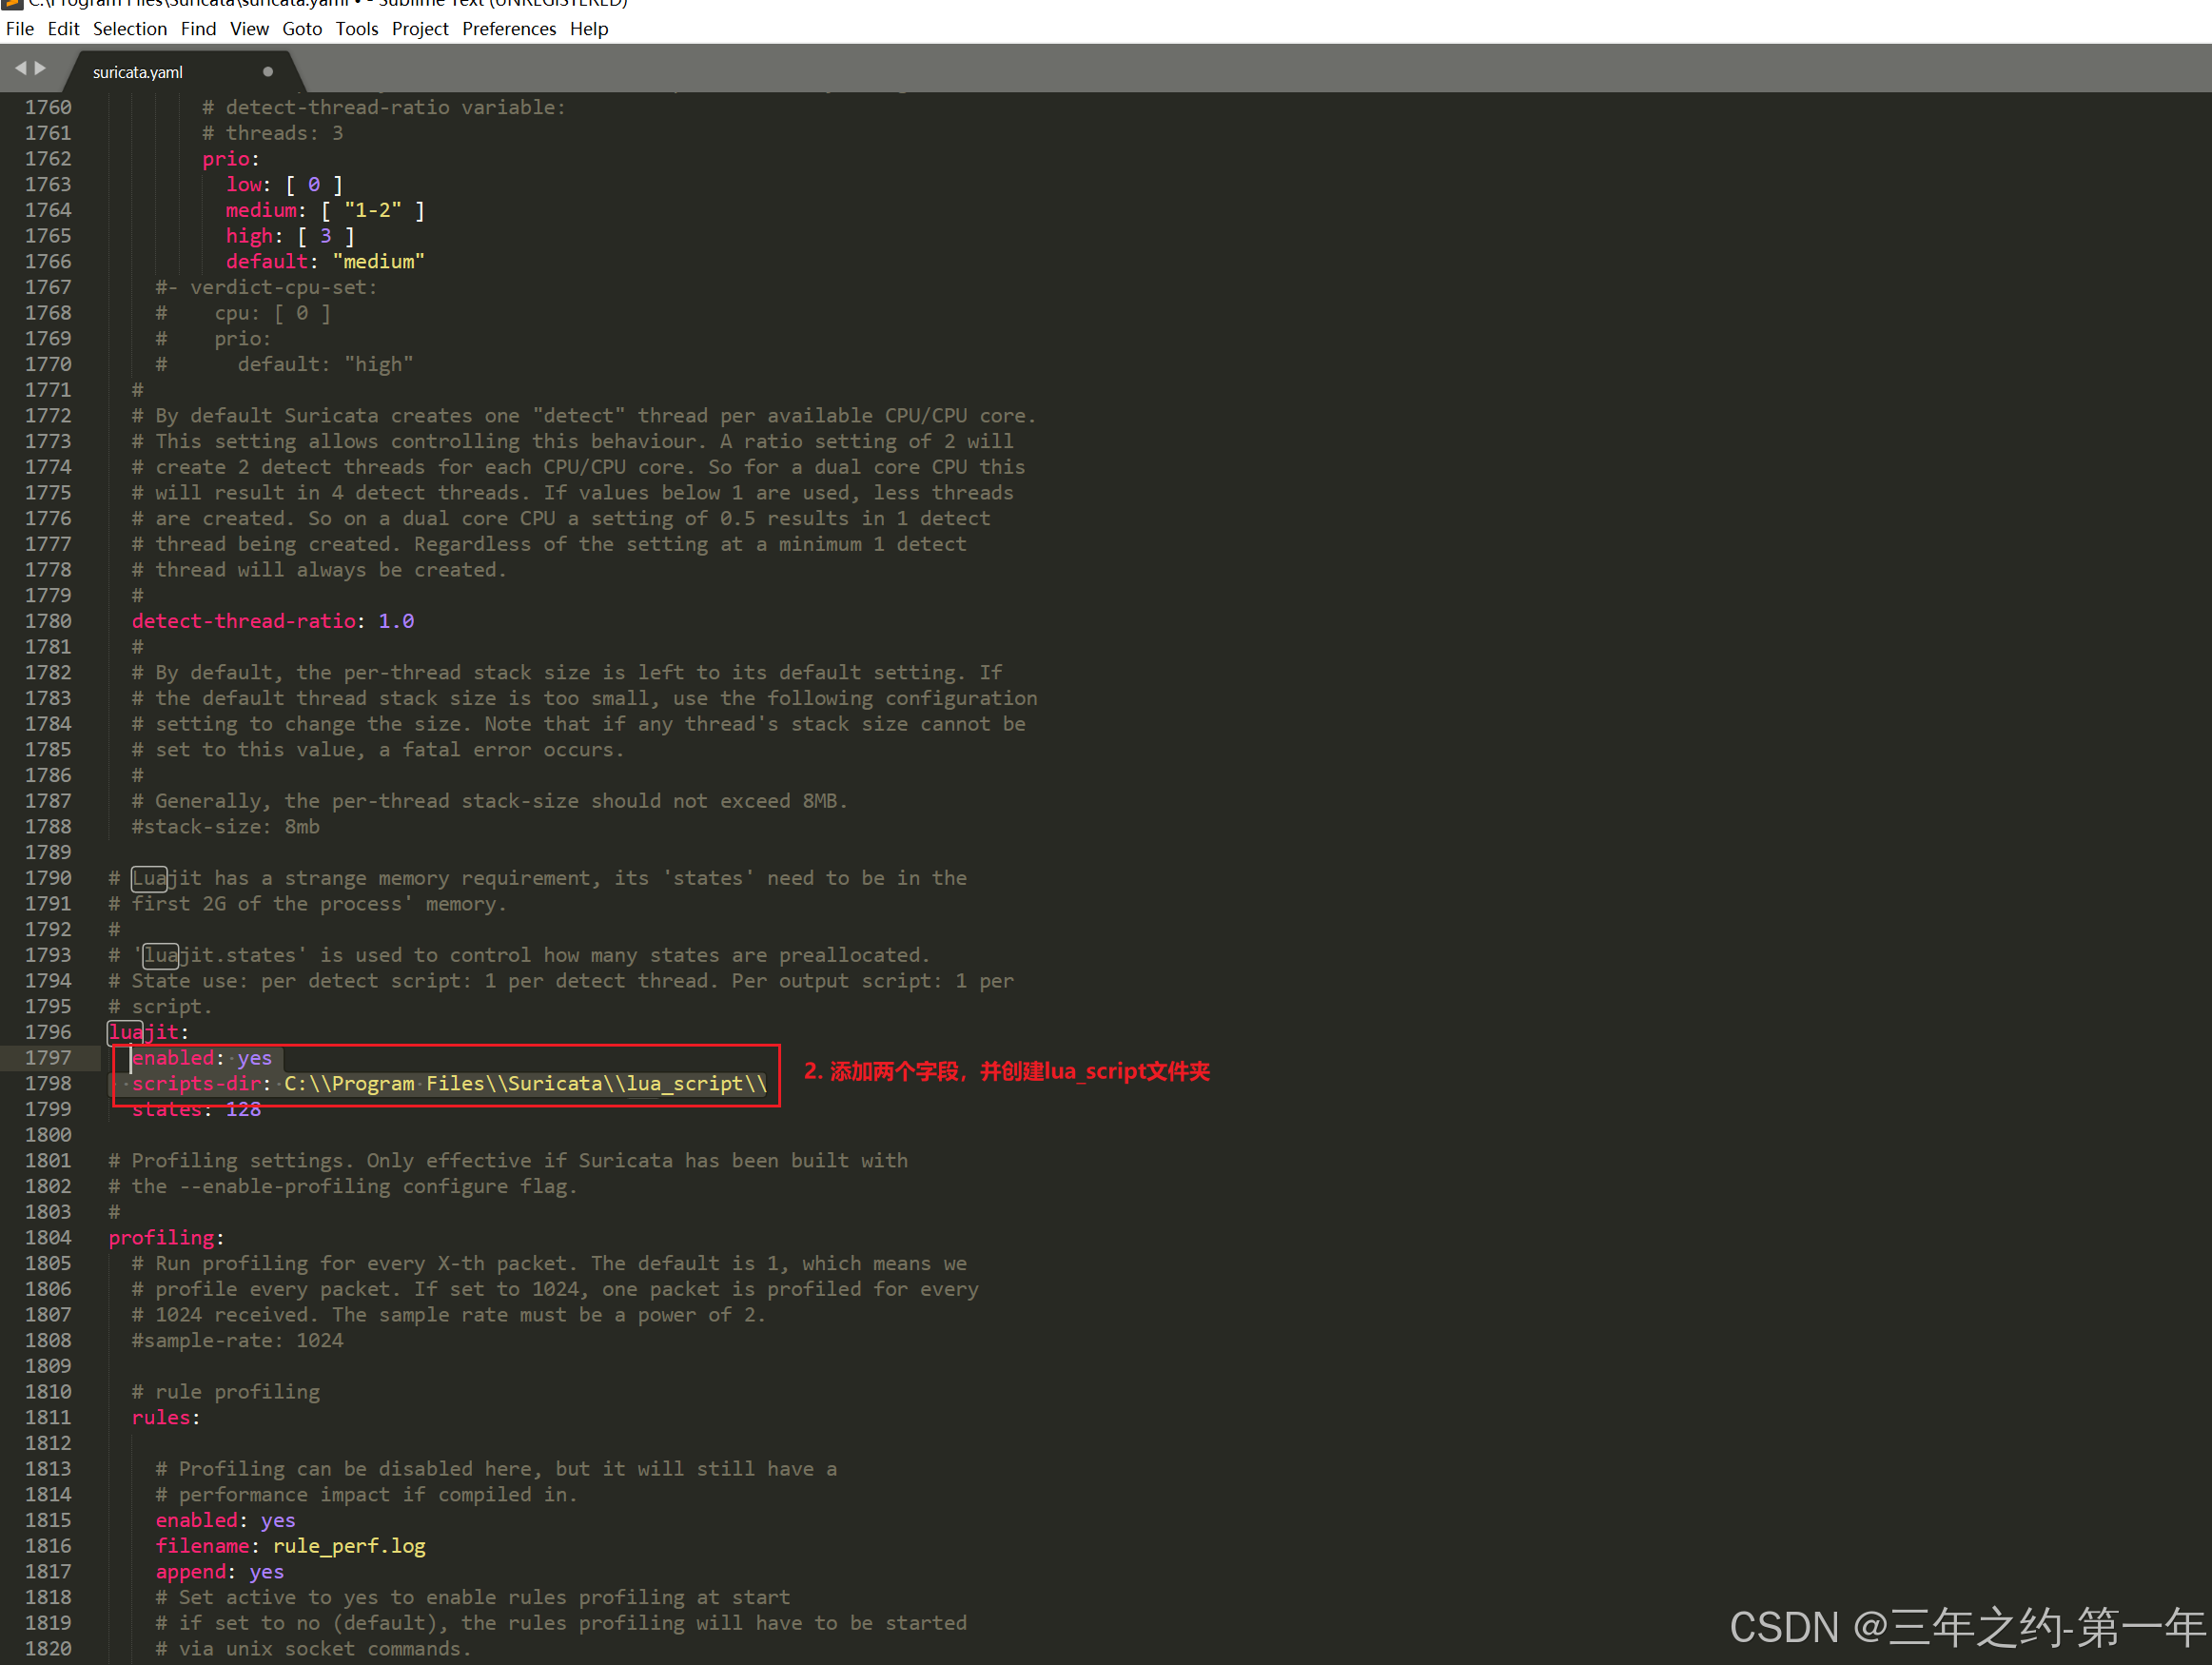
Task: Click the detect-thread-ratio key on line 1780
Action: point(244,621)
